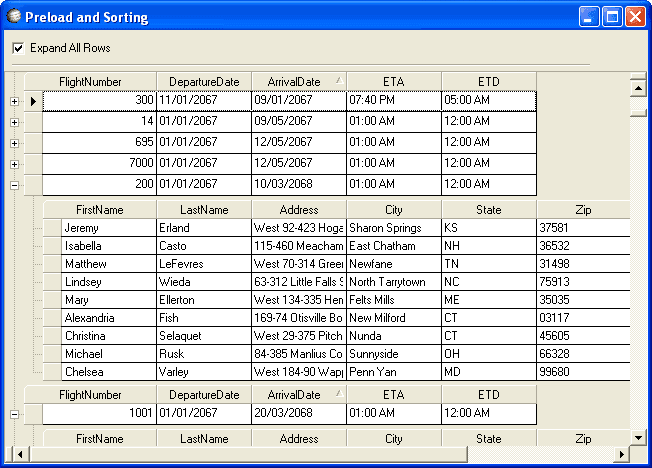Viewport: 652px width, 468px height.
Task: Click sort arrow in top ArrivalDate header
Action: (x=339, y=80)
